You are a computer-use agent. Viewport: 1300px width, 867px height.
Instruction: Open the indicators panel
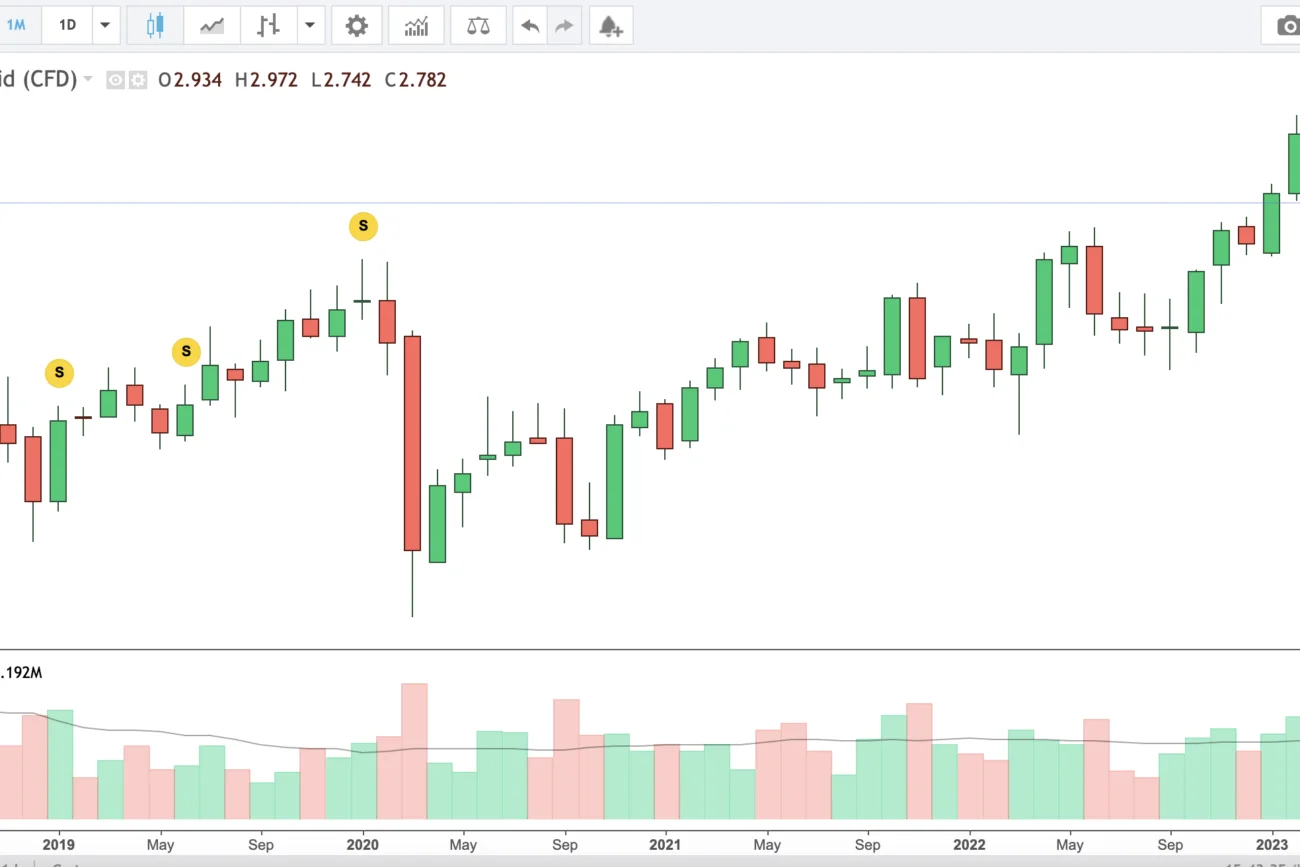tap(416, 26)
